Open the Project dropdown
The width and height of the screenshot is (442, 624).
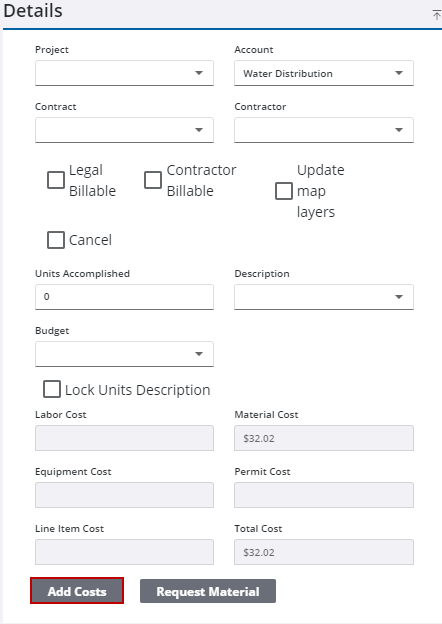tap(124, 73)
